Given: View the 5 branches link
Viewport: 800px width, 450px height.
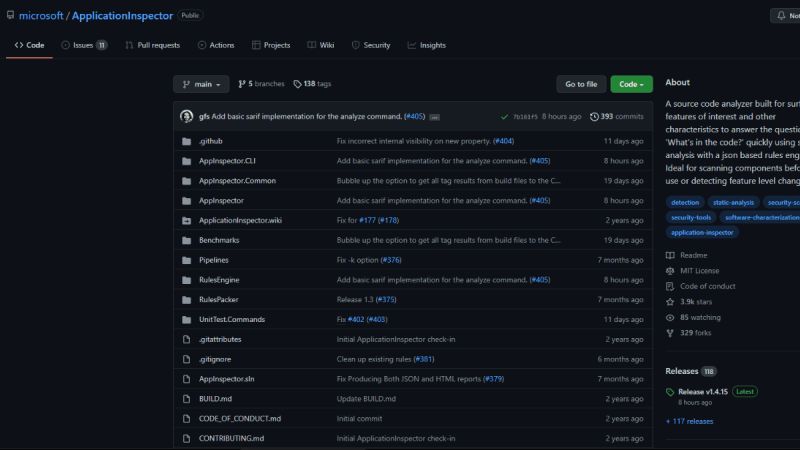Looking at the screenshot, I should (261, 84).
